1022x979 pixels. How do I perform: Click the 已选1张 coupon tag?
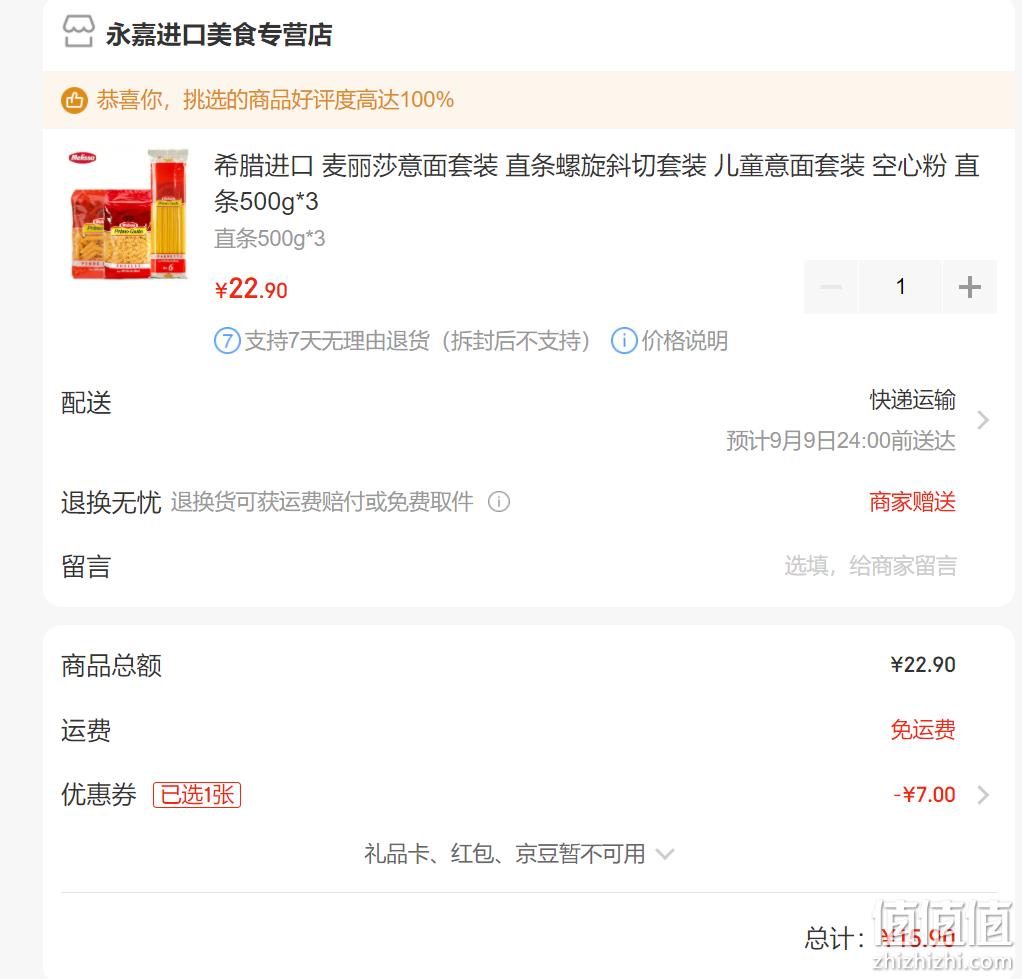[197, 795]
